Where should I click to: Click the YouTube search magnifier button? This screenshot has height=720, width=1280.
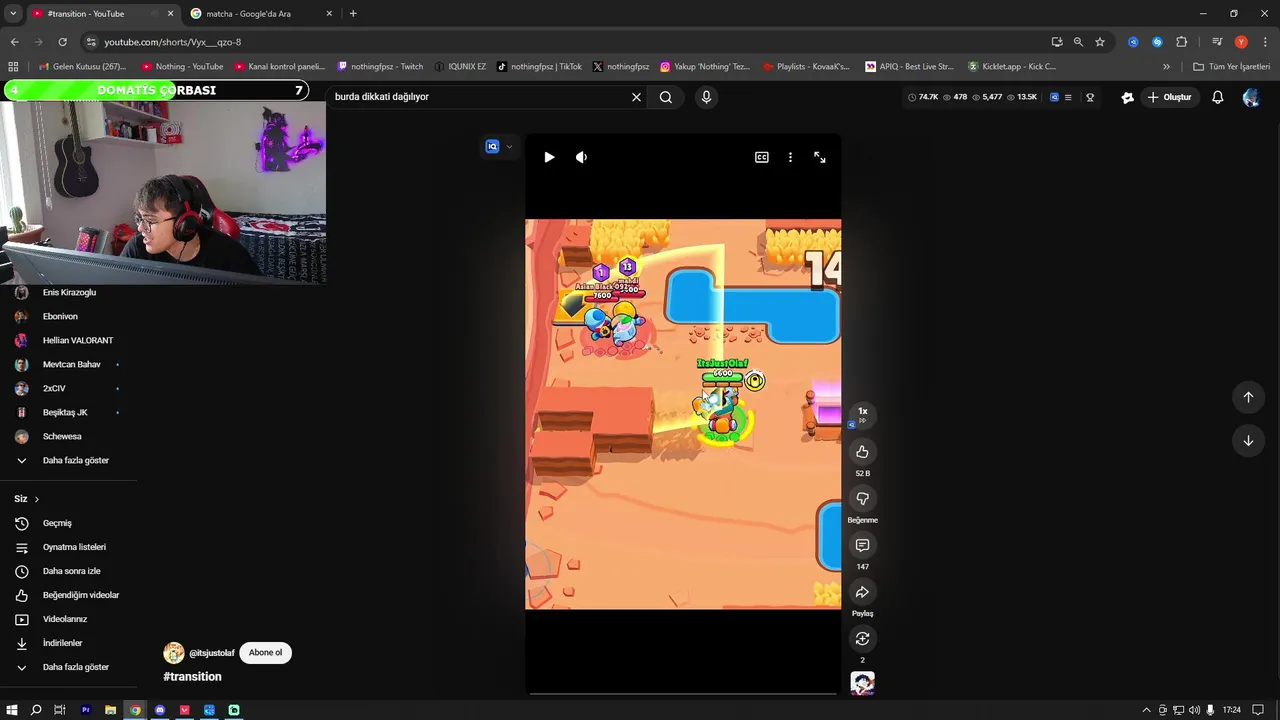tap(666, 97)
